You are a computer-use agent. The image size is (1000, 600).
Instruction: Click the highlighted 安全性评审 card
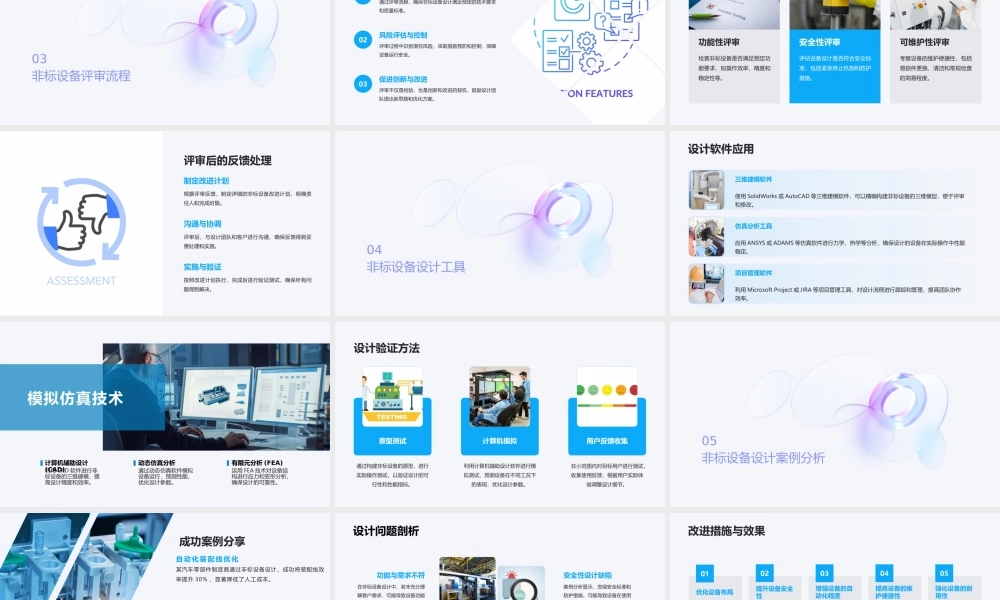pyautogui.click(x=835, y=51)
